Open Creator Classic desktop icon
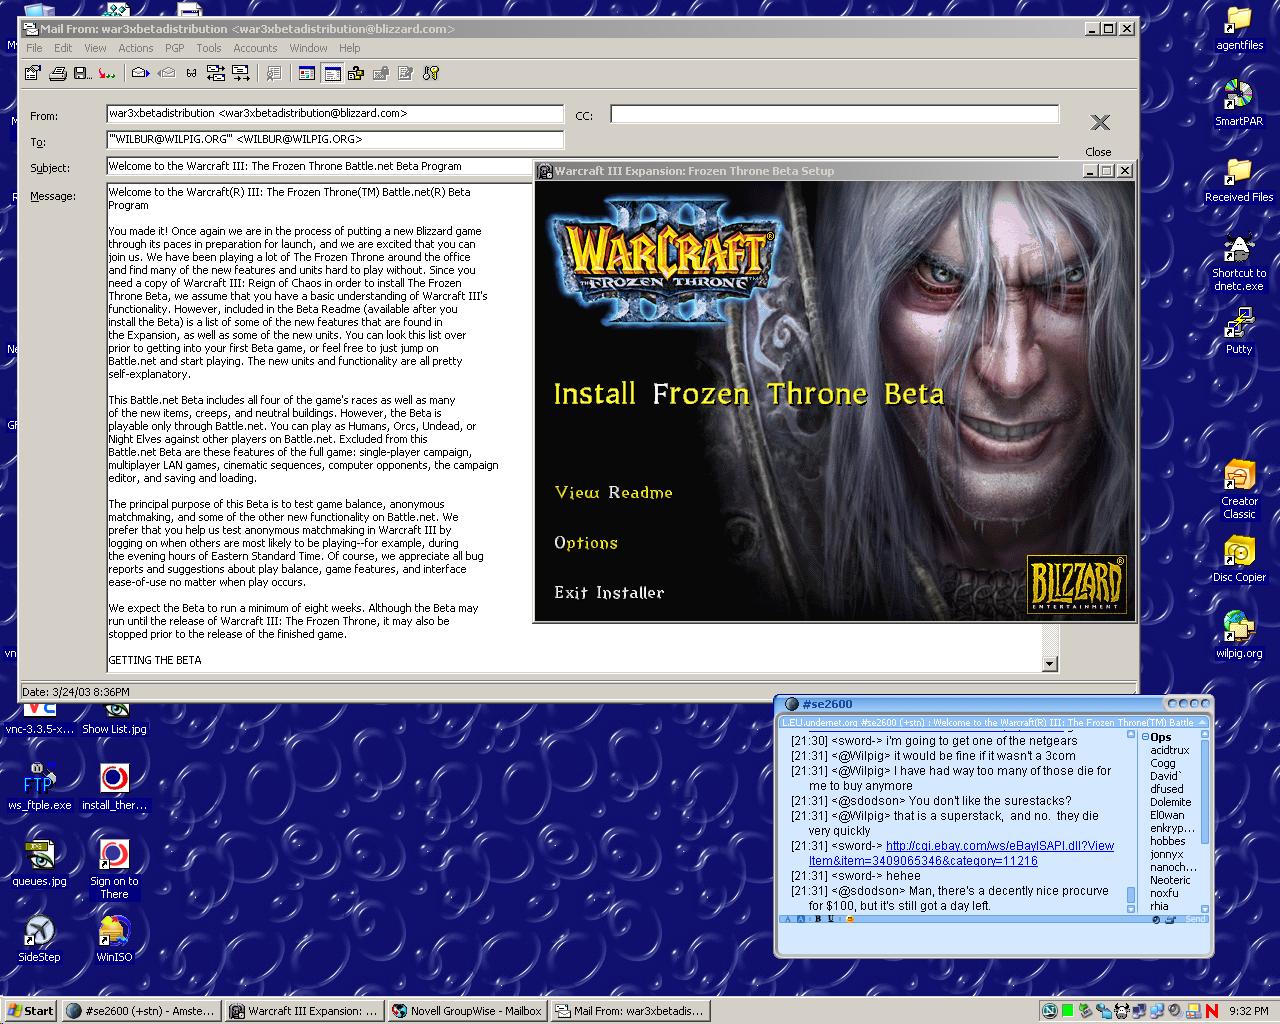Screen dimensions: 1280x1024 tap(1239, 490)
